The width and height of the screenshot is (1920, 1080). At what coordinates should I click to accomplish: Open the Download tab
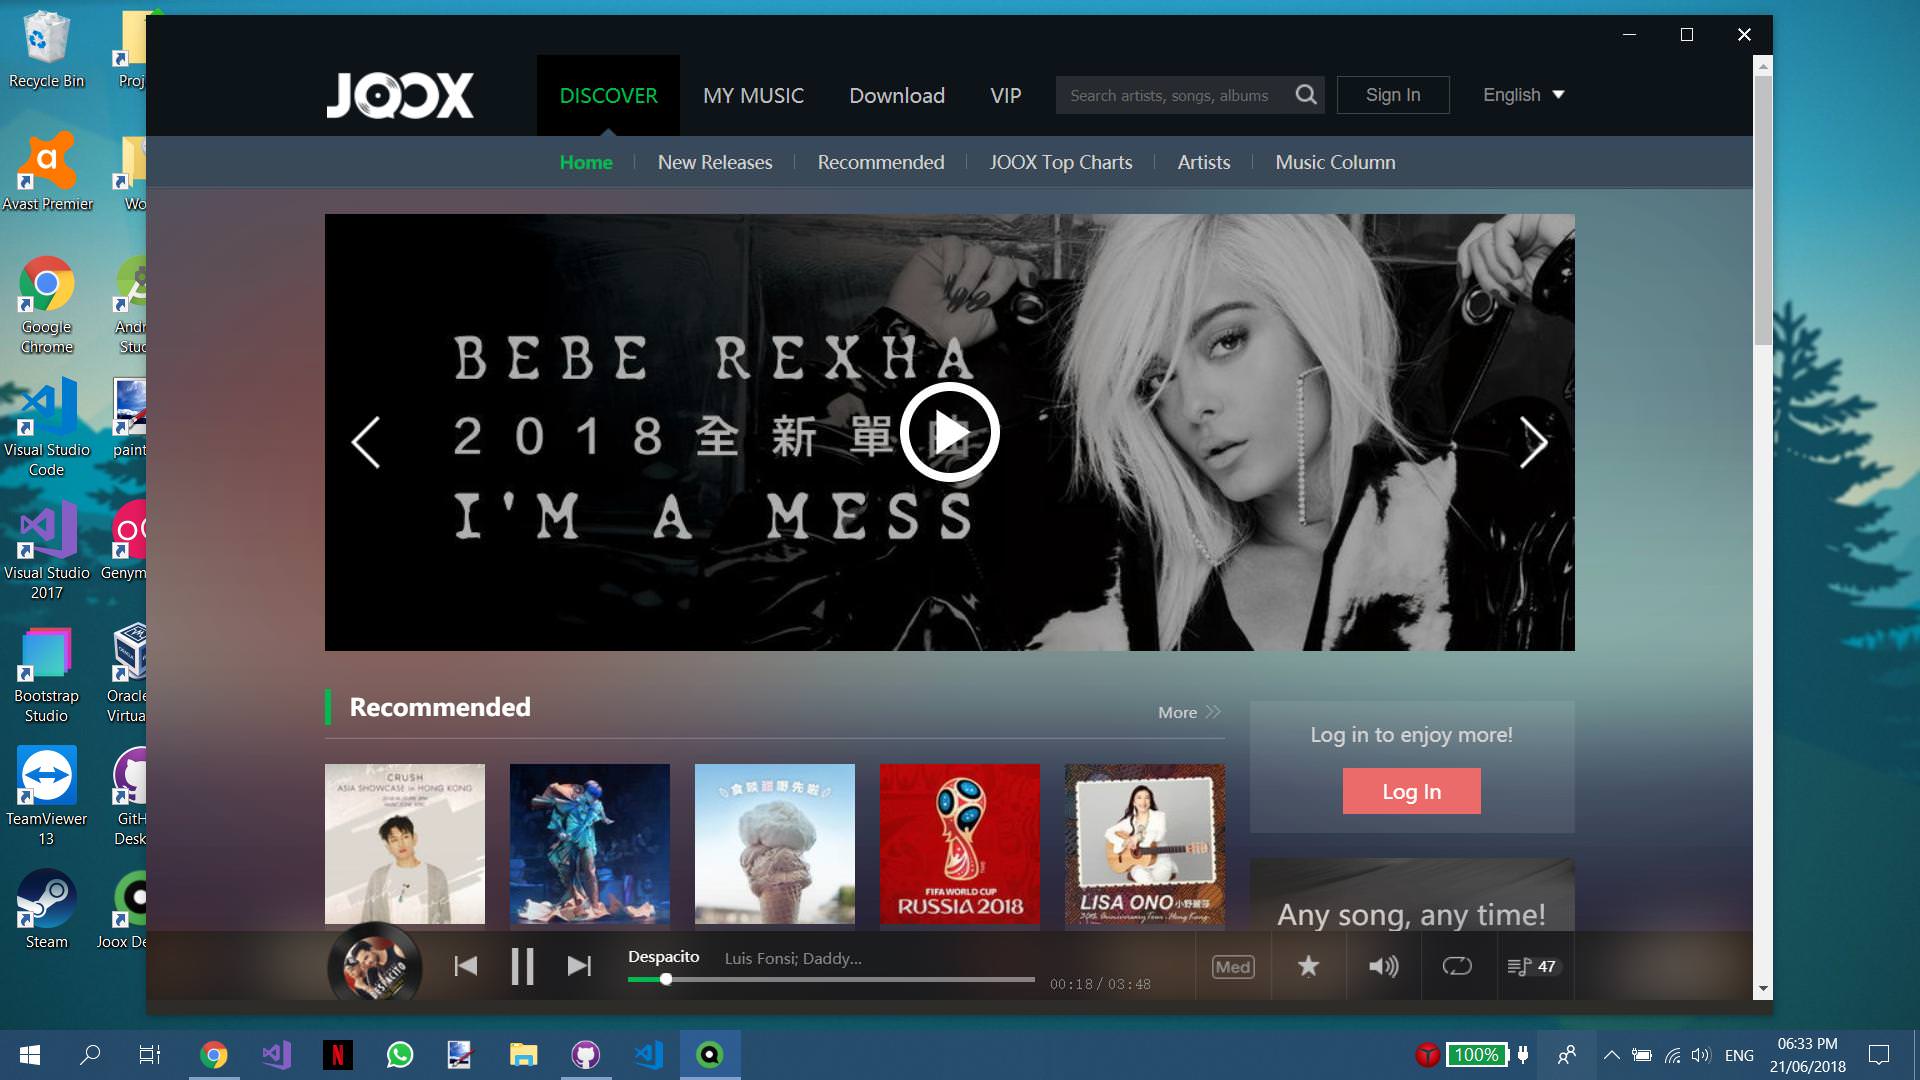(x=897, y=95)
